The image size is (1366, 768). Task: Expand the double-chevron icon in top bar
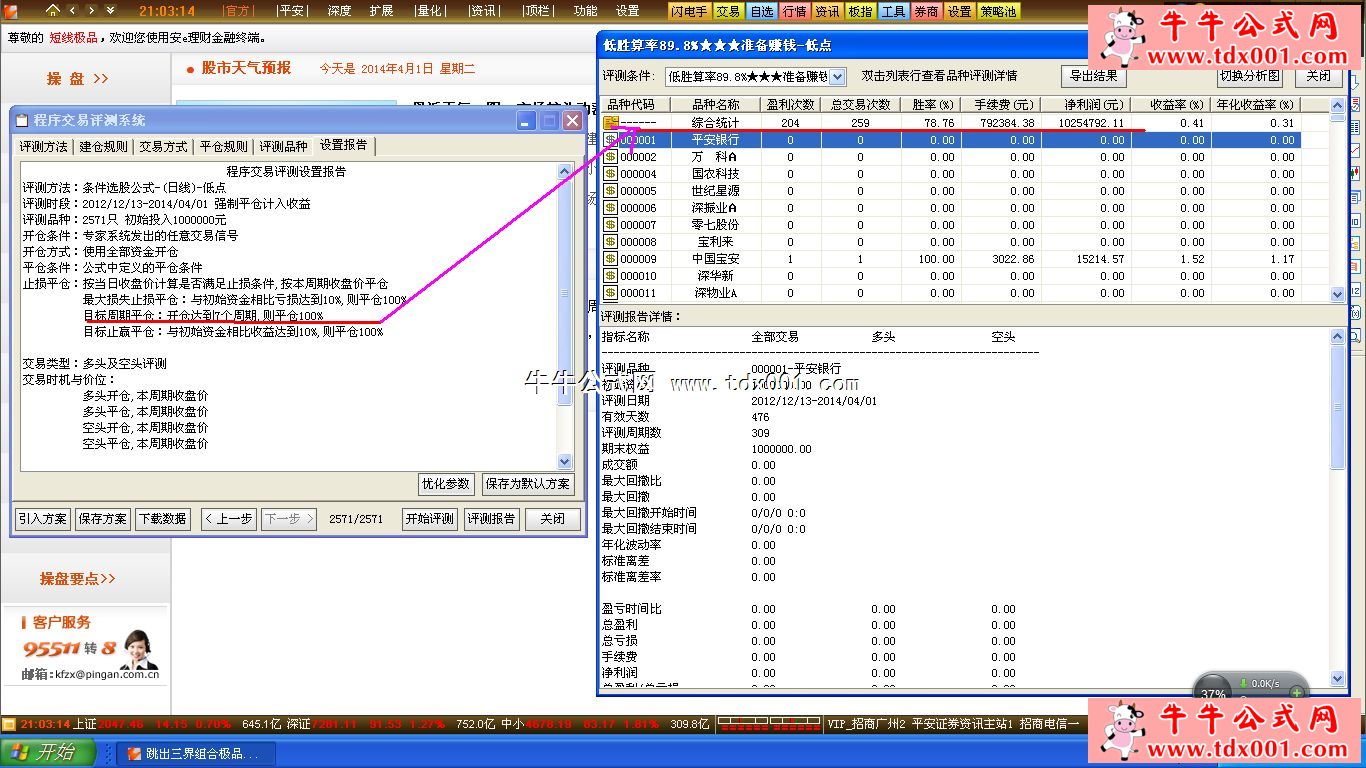coord(109,10)
